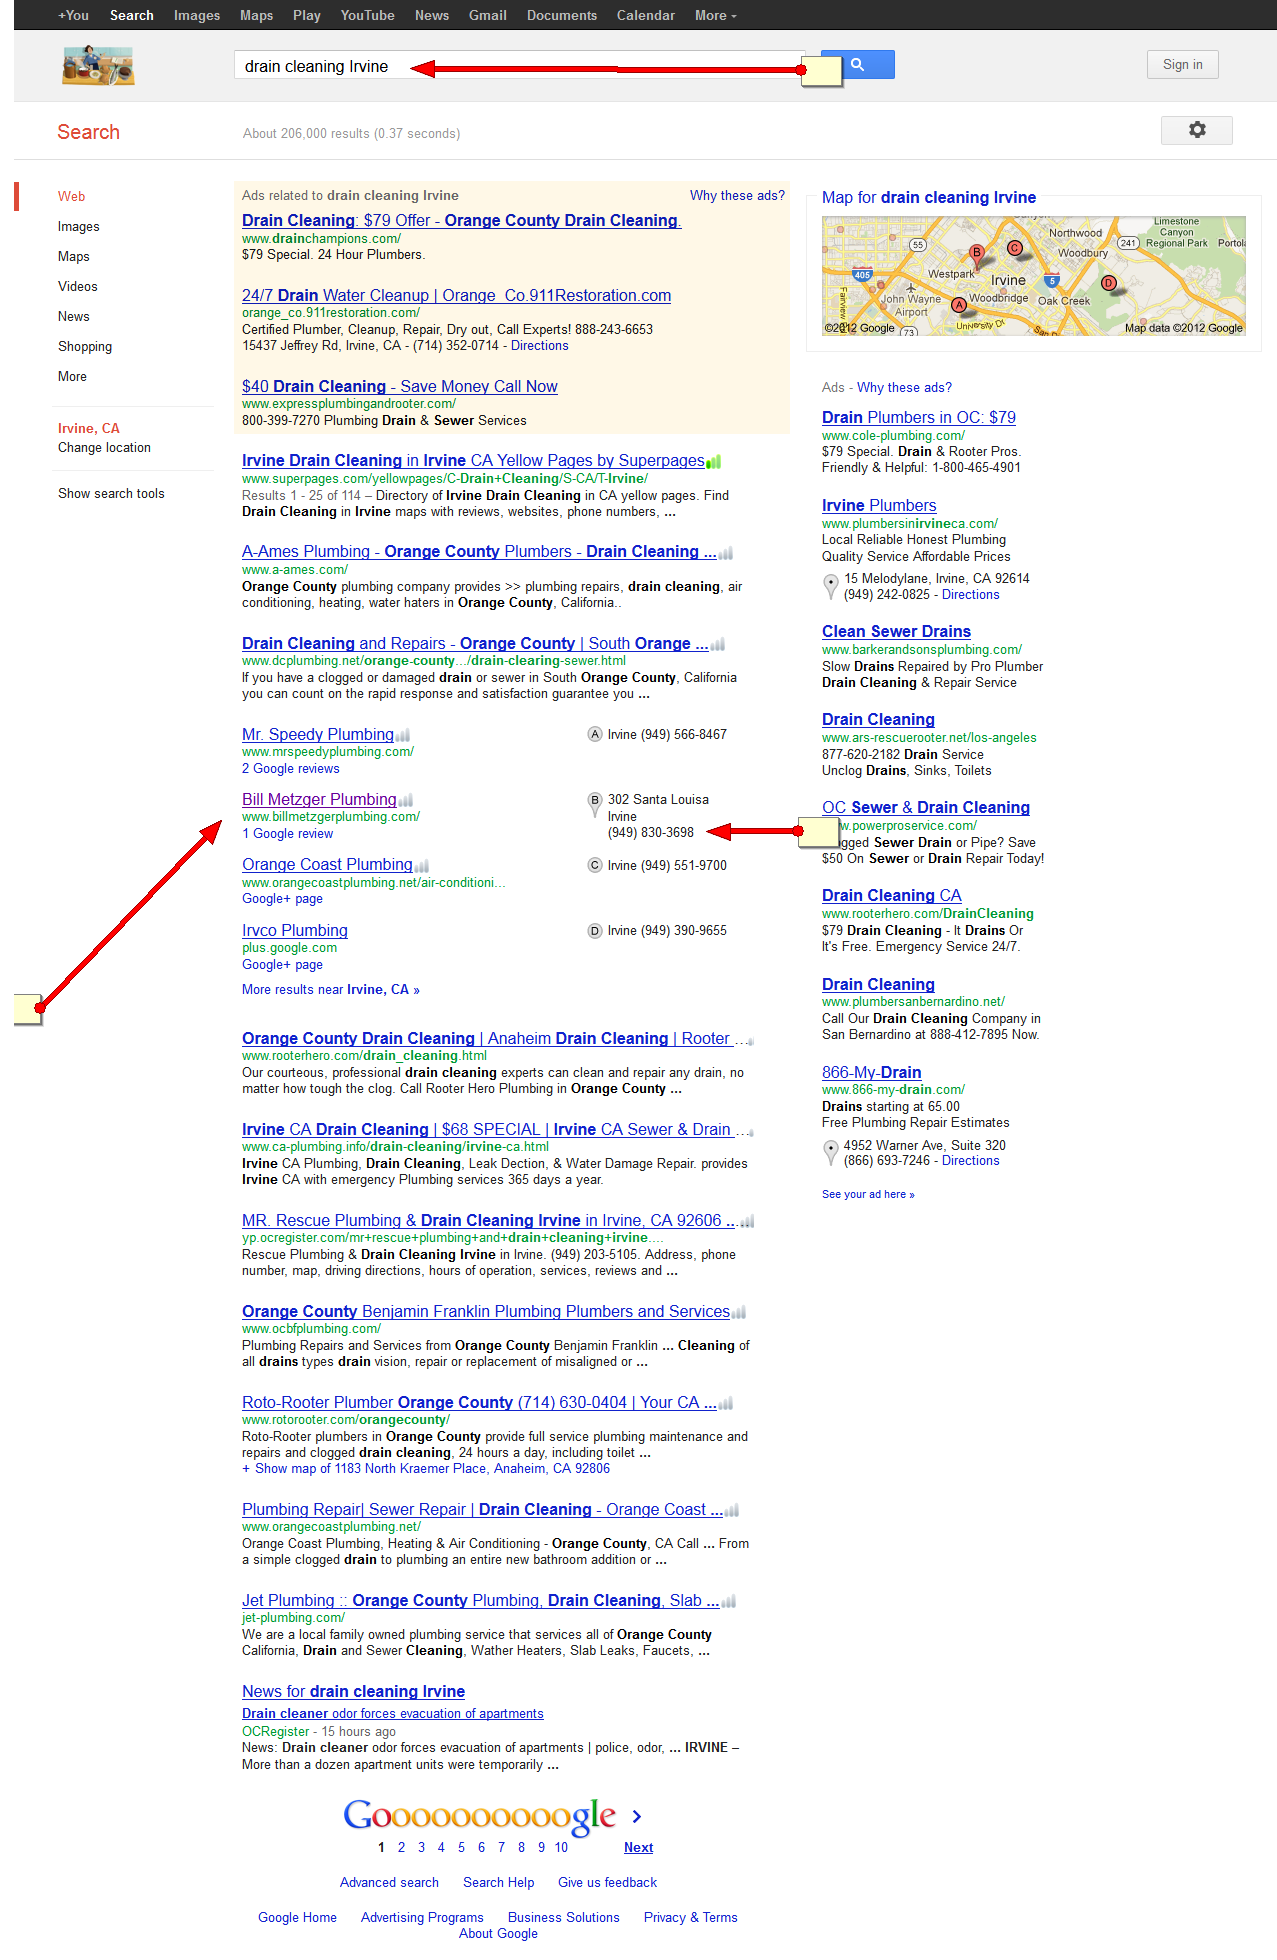Click the Google doodle logo
The width and height of the screenshot is (1277, 1960).
[98, 65]
